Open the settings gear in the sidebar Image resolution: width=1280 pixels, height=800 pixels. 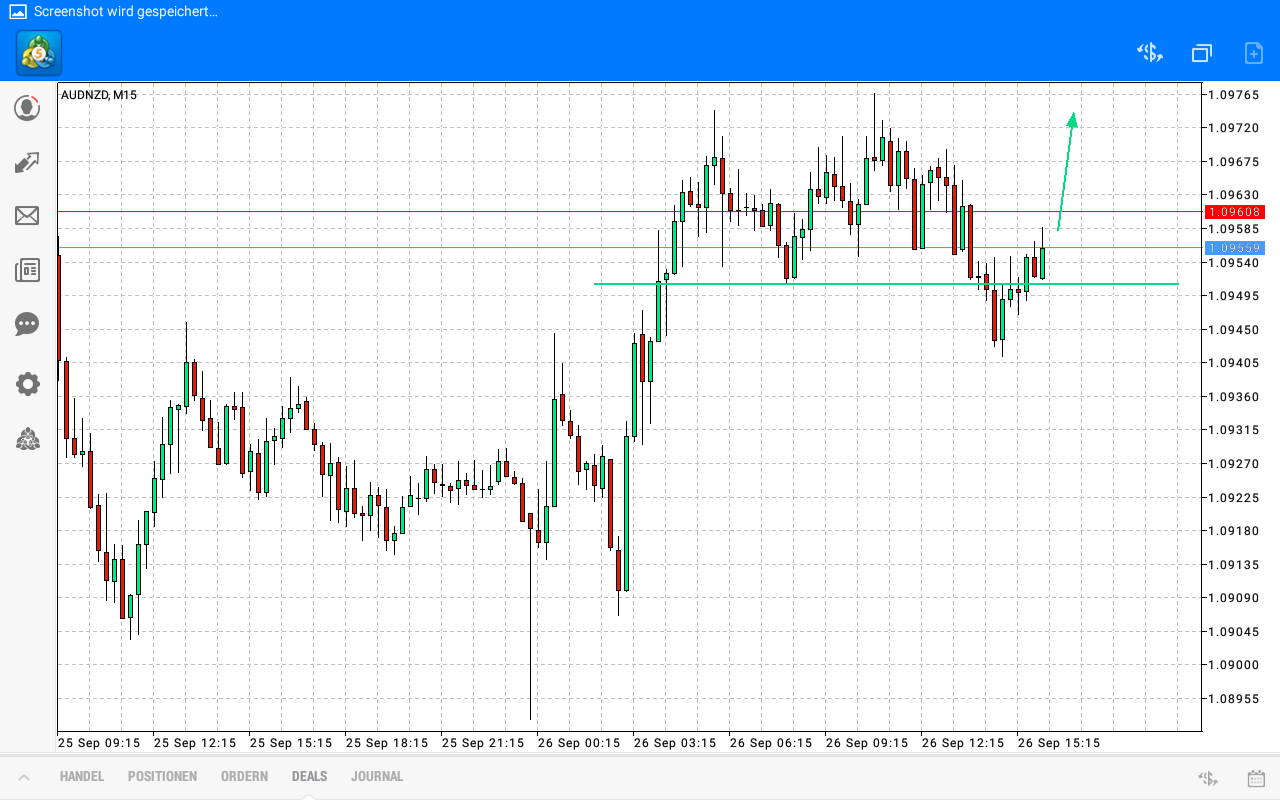pos(27,383)
